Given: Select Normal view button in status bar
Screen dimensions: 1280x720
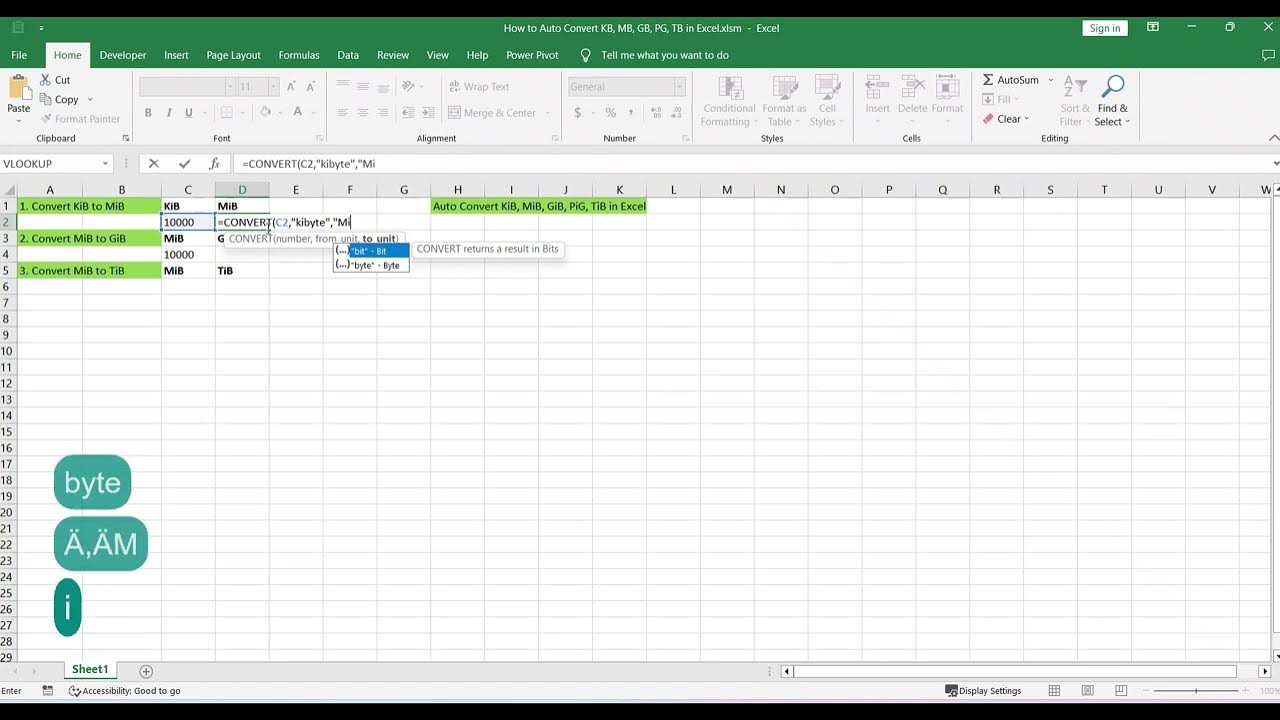Looking at the screenshot, I should point(1054,691).
